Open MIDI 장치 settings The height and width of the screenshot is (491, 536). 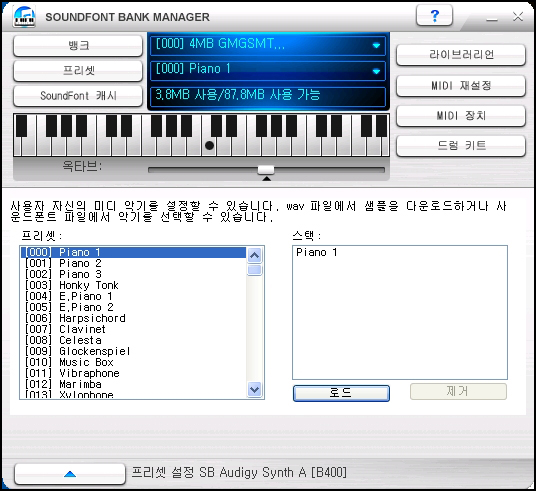(x=461, y=116)
